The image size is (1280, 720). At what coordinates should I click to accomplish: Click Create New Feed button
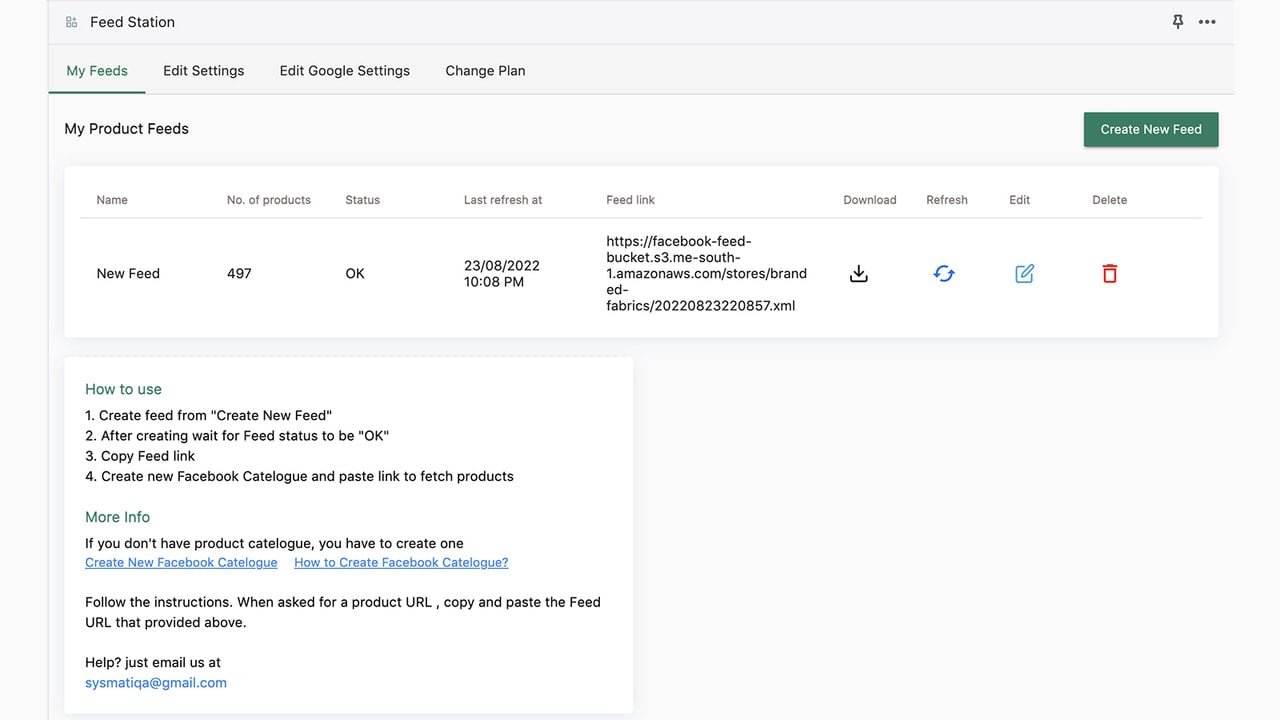click(x=1151, y=129)
